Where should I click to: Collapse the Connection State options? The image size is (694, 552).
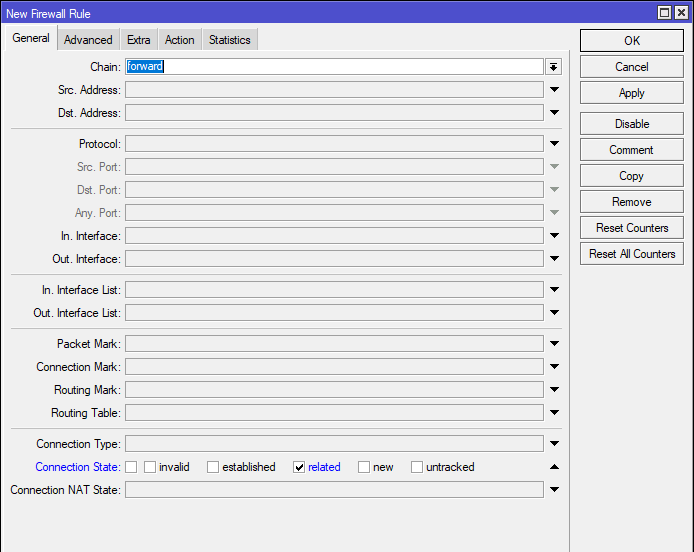pyautogui.click(x=554, y=467)
